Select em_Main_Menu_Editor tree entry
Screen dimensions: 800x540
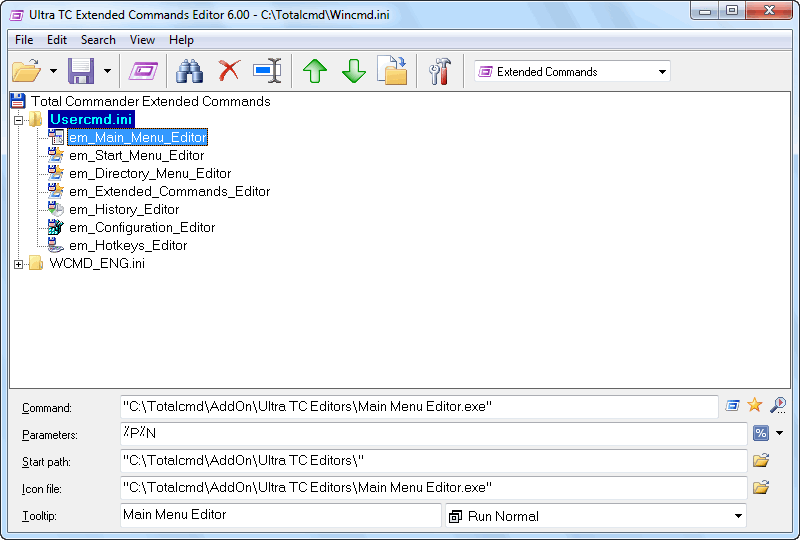tap(138, 137)
